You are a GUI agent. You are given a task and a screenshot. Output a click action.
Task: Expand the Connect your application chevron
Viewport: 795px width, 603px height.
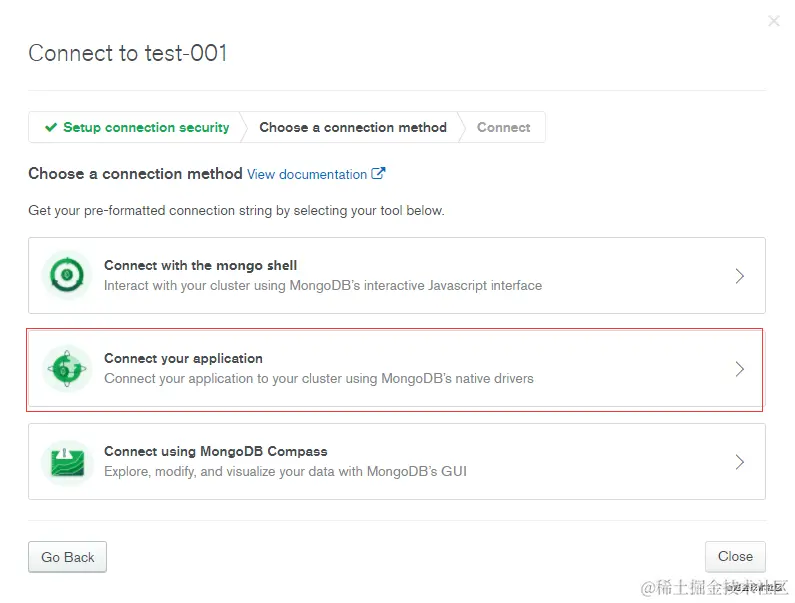pyautogui.click(x=740, y=369)
